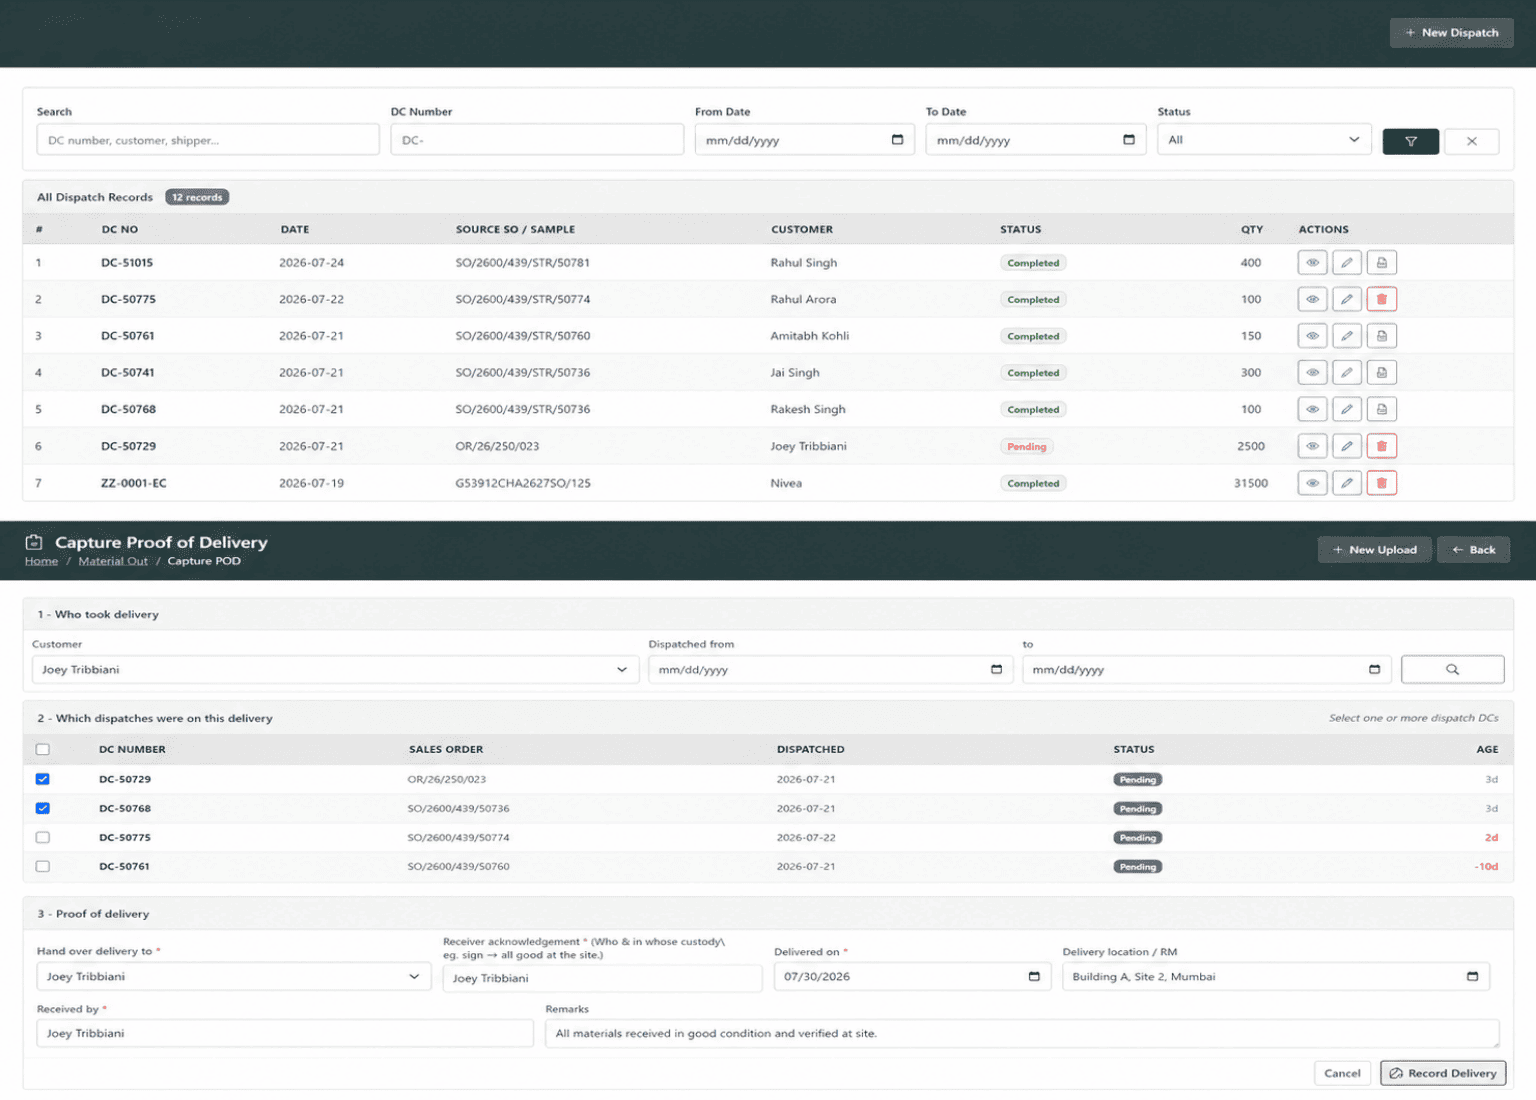1536x1100 pixels.
Task: View details of dispatch DC-50761
Action: [x=1312, y=336]
